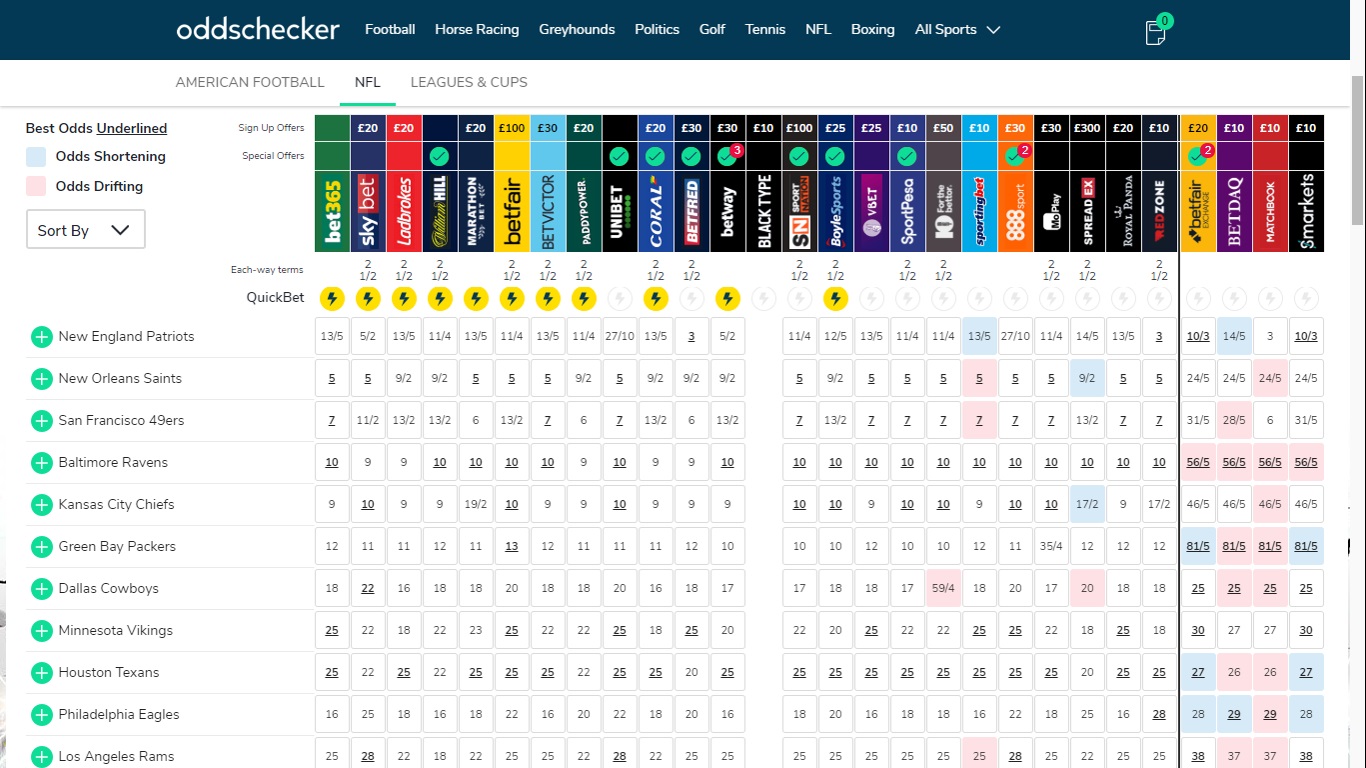Open the Horse Racing menu item
The height and width of the screenshot is (768, 1366).
(x=477, y=29)
